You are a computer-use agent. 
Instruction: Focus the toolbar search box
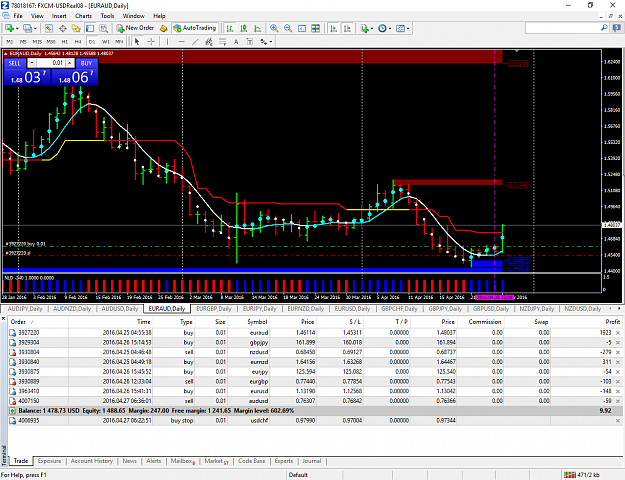563,28
